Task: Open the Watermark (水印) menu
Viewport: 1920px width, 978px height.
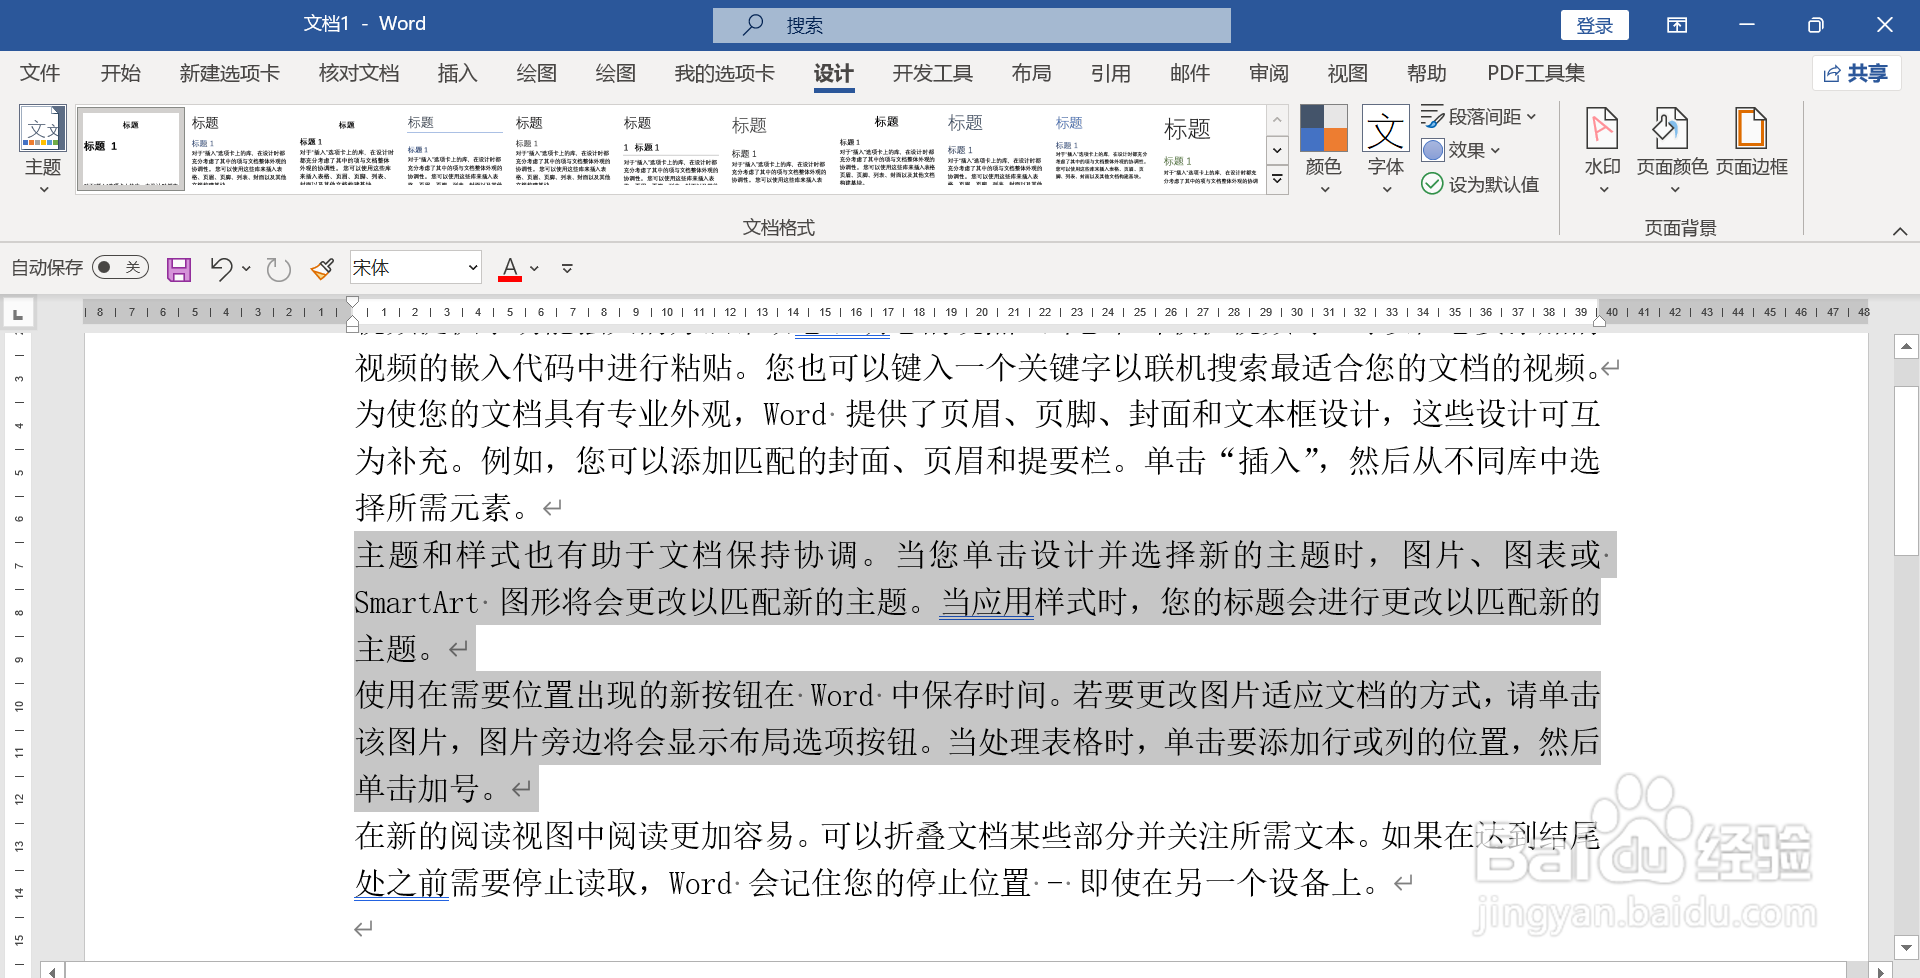Action: [1602, 148]
